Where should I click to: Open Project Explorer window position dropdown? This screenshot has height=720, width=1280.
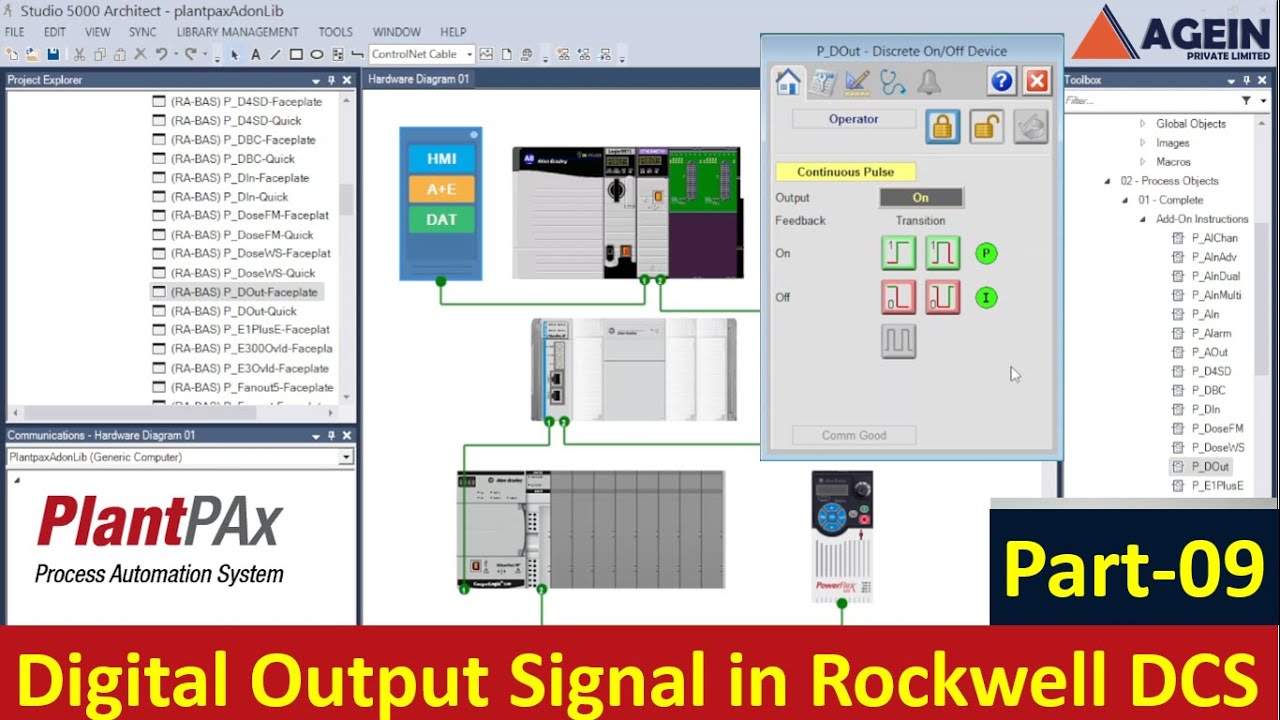pyautogui.click(x=316, y=80)
